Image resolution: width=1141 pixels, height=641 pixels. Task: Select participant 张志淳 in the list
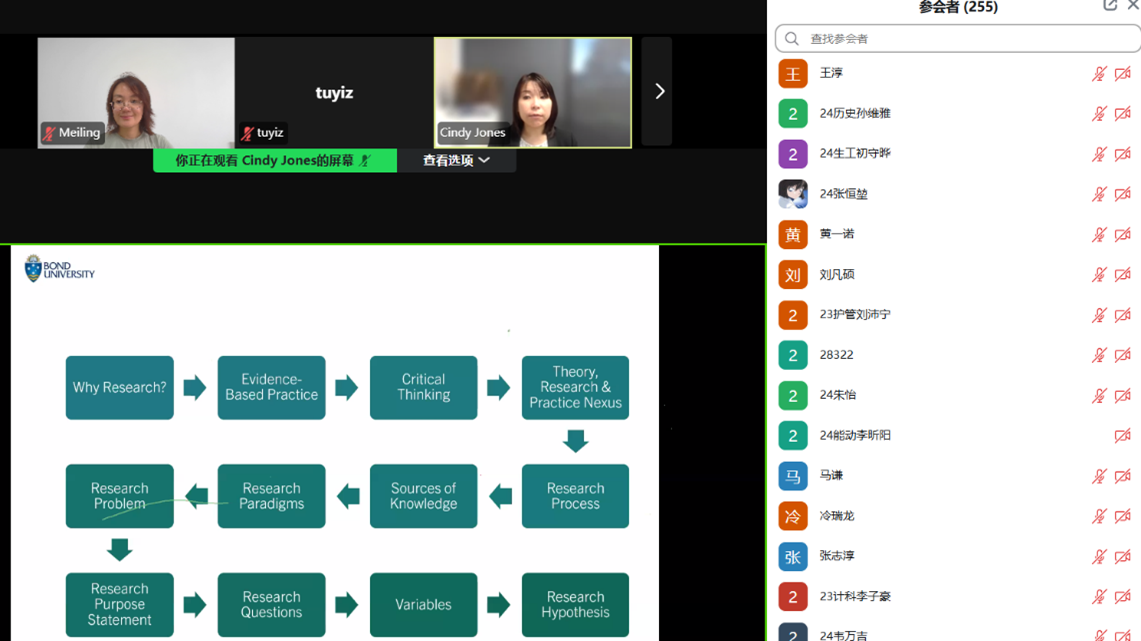tap(837, 556)
